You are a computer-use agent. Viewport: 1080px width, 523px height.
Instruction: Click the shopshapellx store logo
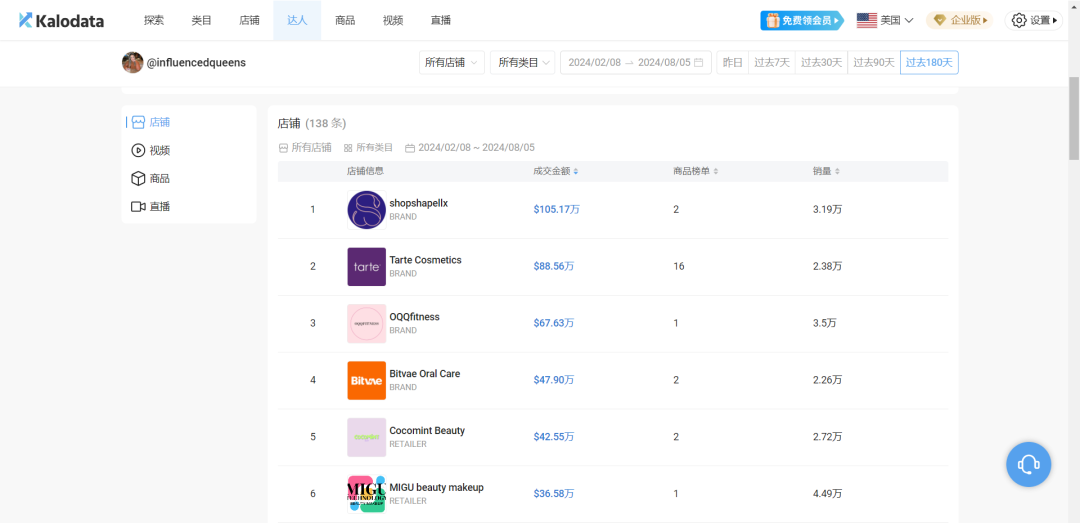[x=366, y=210]
